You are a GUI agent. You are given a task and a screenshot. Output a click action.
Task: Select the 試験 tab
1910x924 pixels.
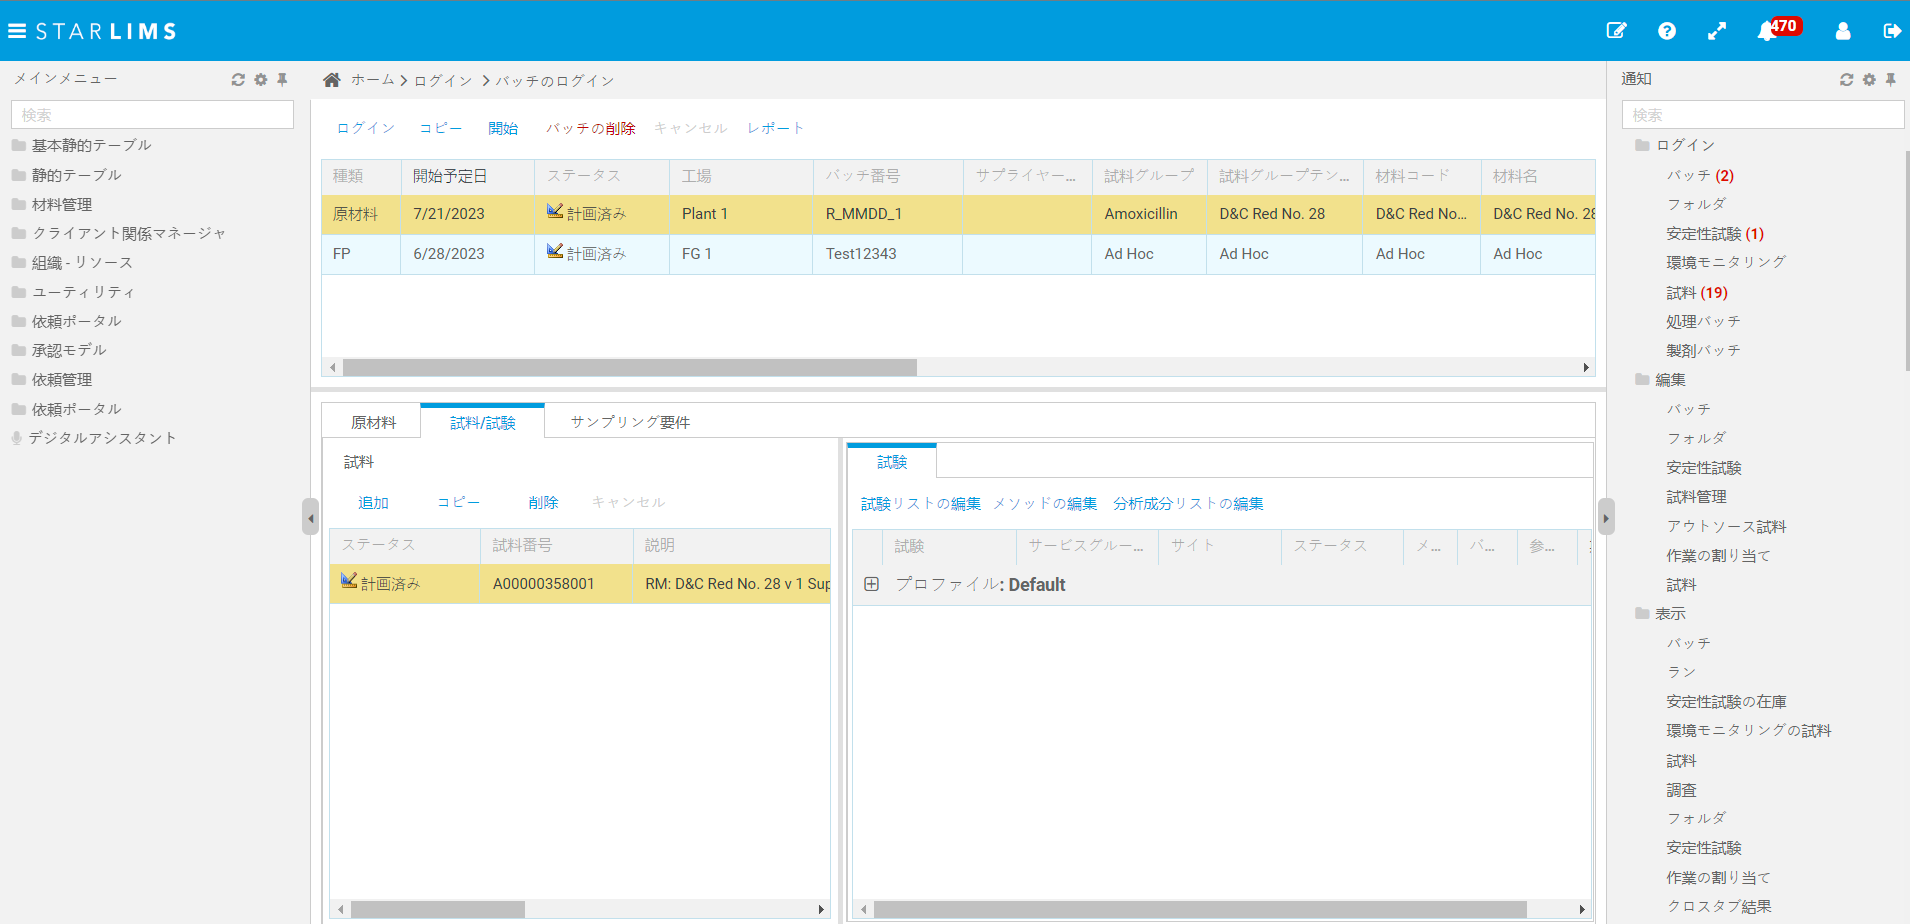(x=892, y=462)
